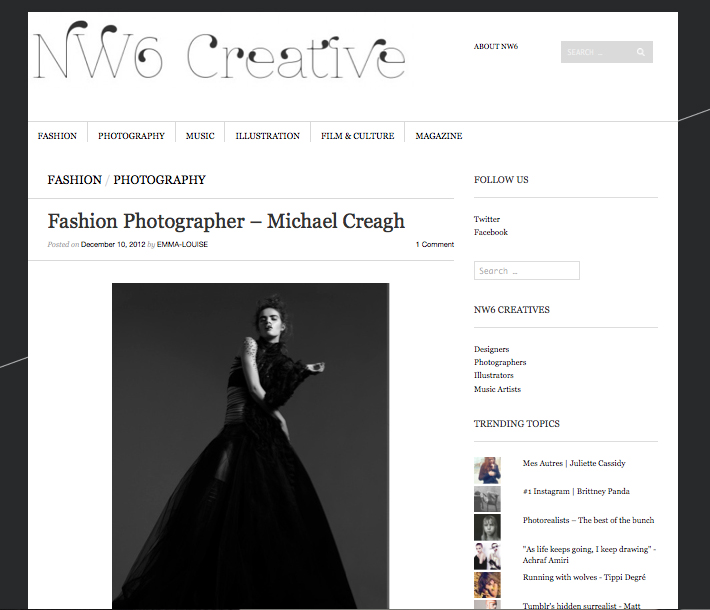
Task: Open the Magazine menu item
Action: coord(438,136)
